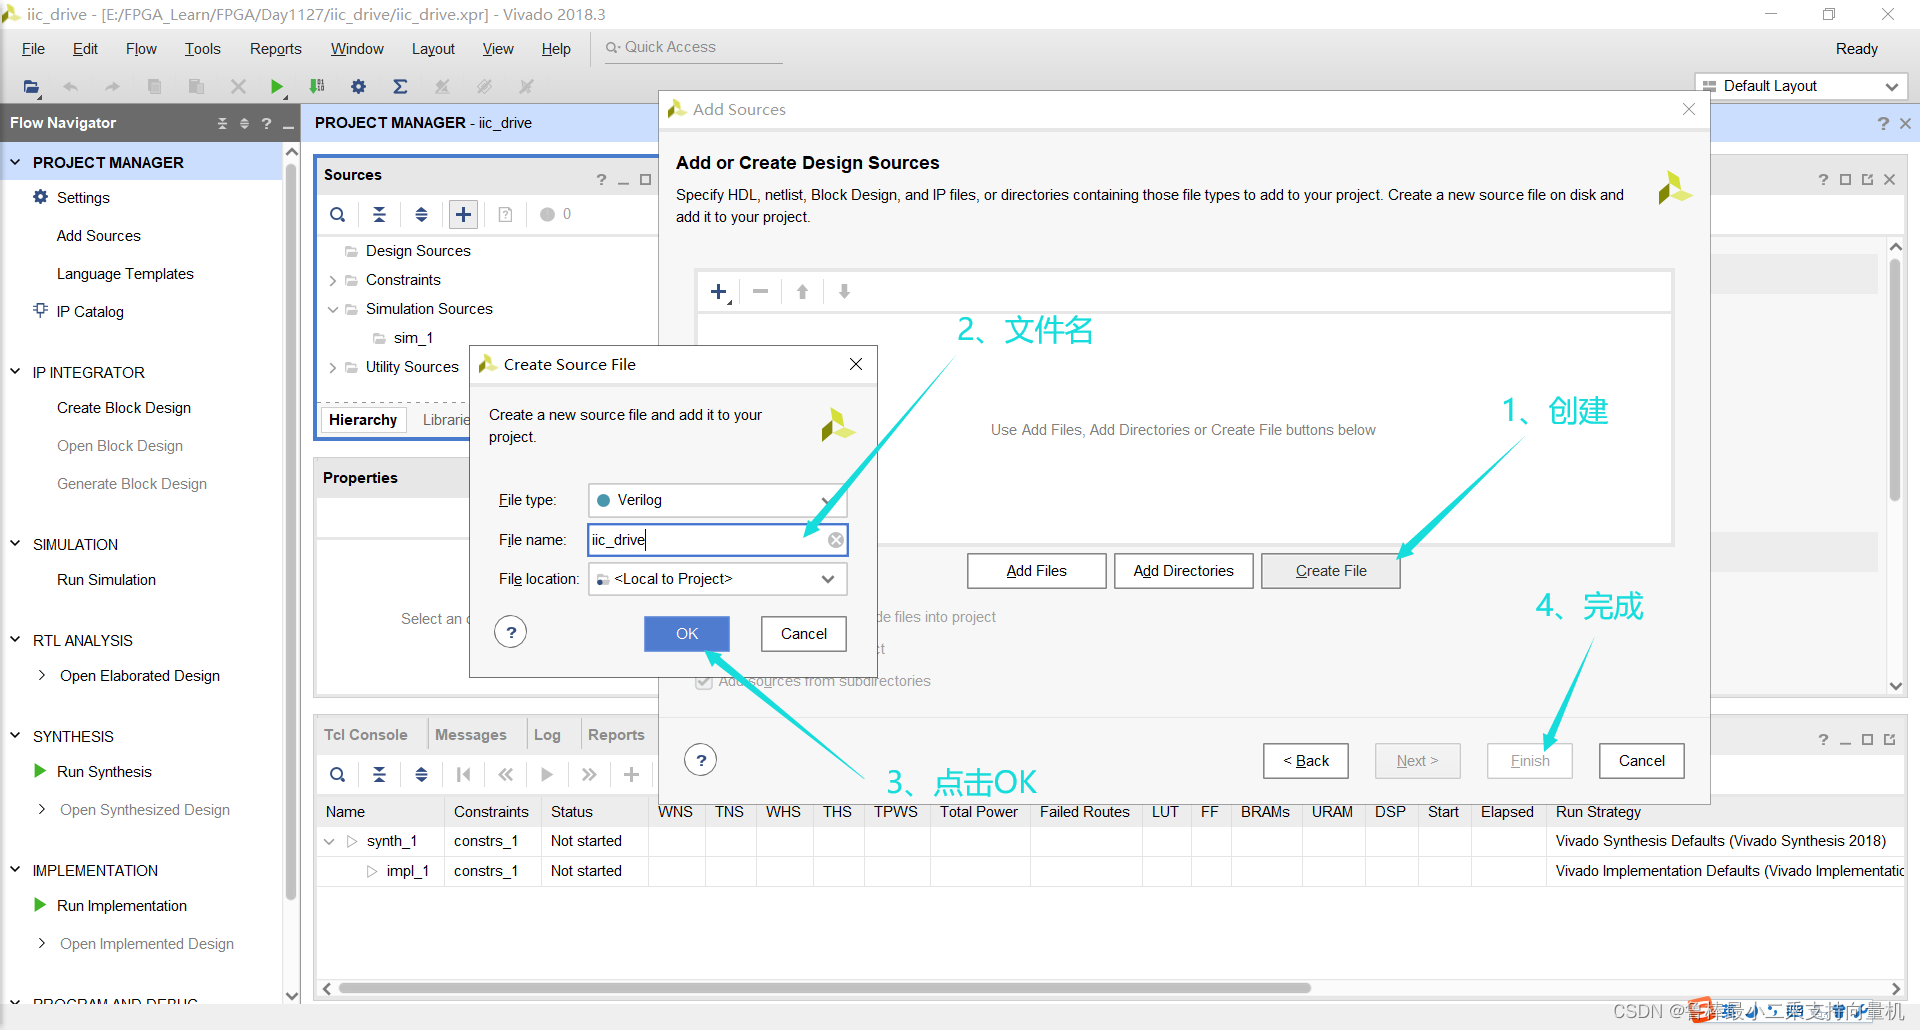The width and height of the screenshot is (1920, 1030).
Task: Open the Reports menu
Action: point(275,49)
